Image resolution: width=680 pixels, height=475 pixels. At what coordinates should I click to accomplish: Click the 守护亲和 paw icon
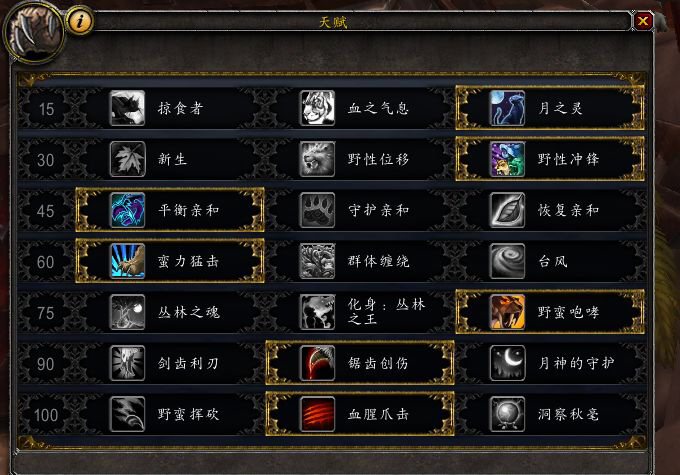coord(317,210)
